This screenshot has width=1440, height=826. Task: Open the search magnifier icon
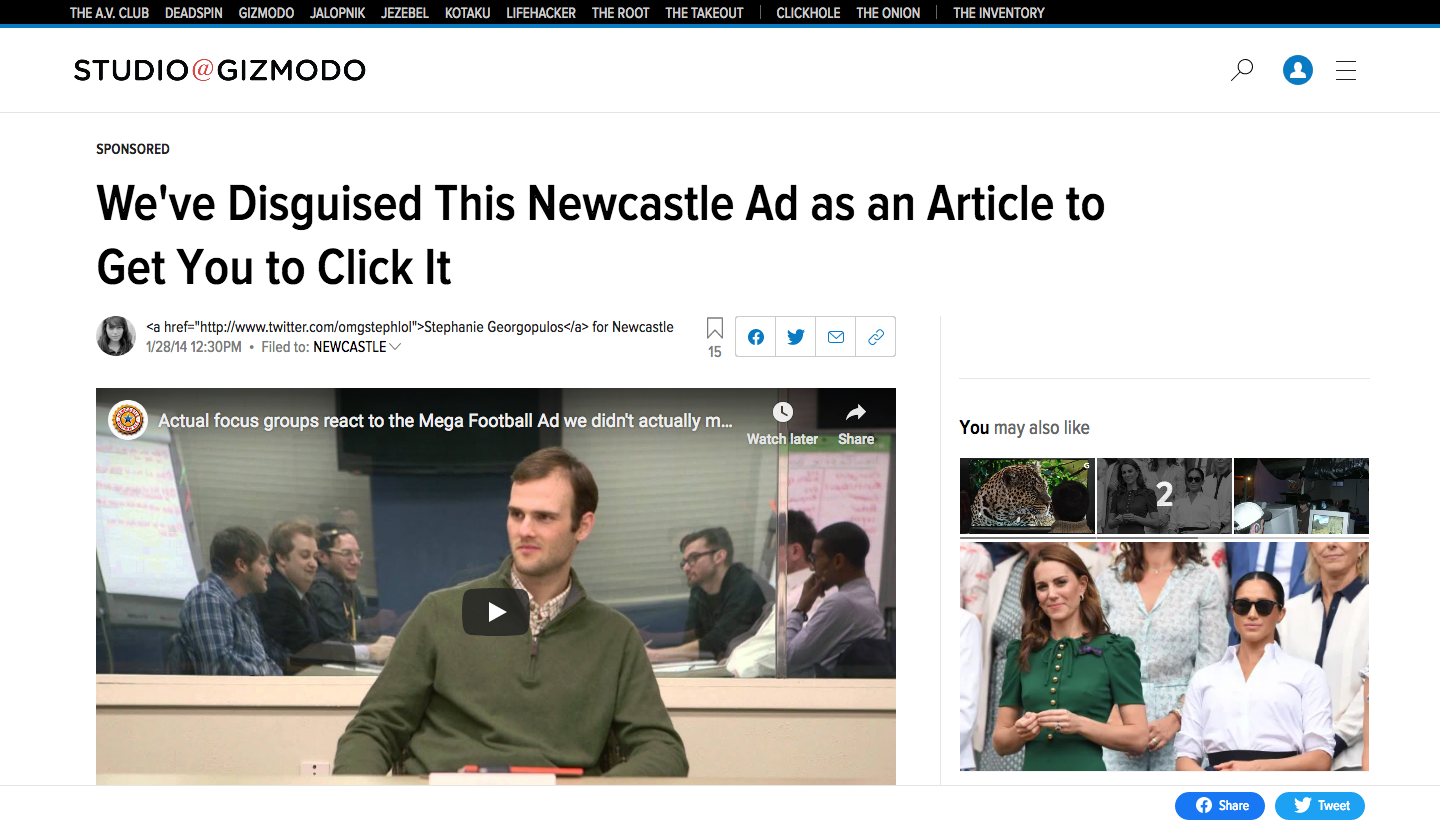(x=1241, y=70)
